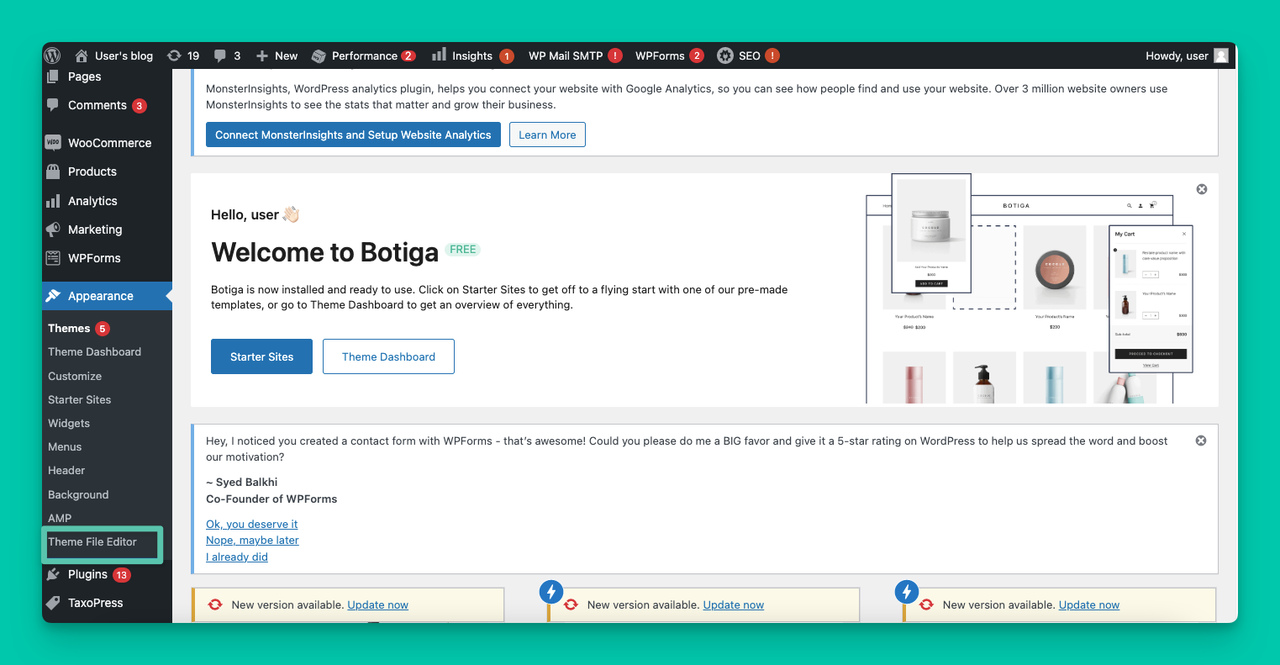Click the Plugins badge showing 13
Screen dimensions: 1280x665
[x=122, y=575]
